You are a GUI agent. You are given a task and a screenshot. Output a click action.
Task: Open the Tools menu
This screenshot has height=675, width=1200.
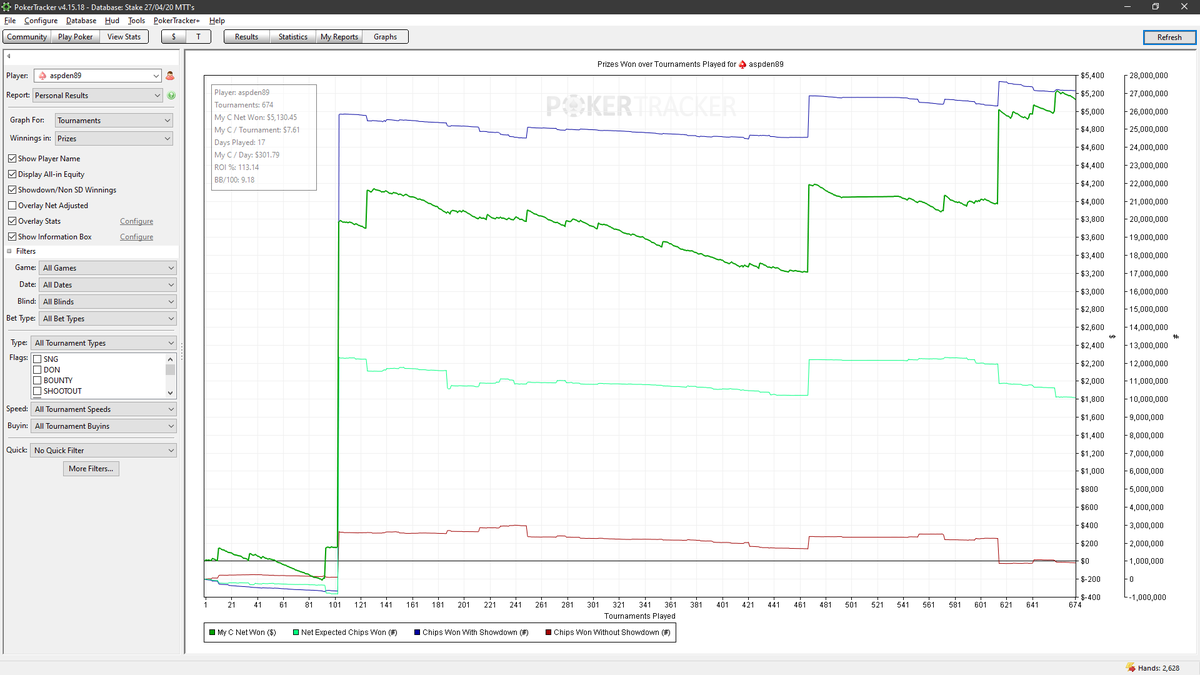(137, 21)
